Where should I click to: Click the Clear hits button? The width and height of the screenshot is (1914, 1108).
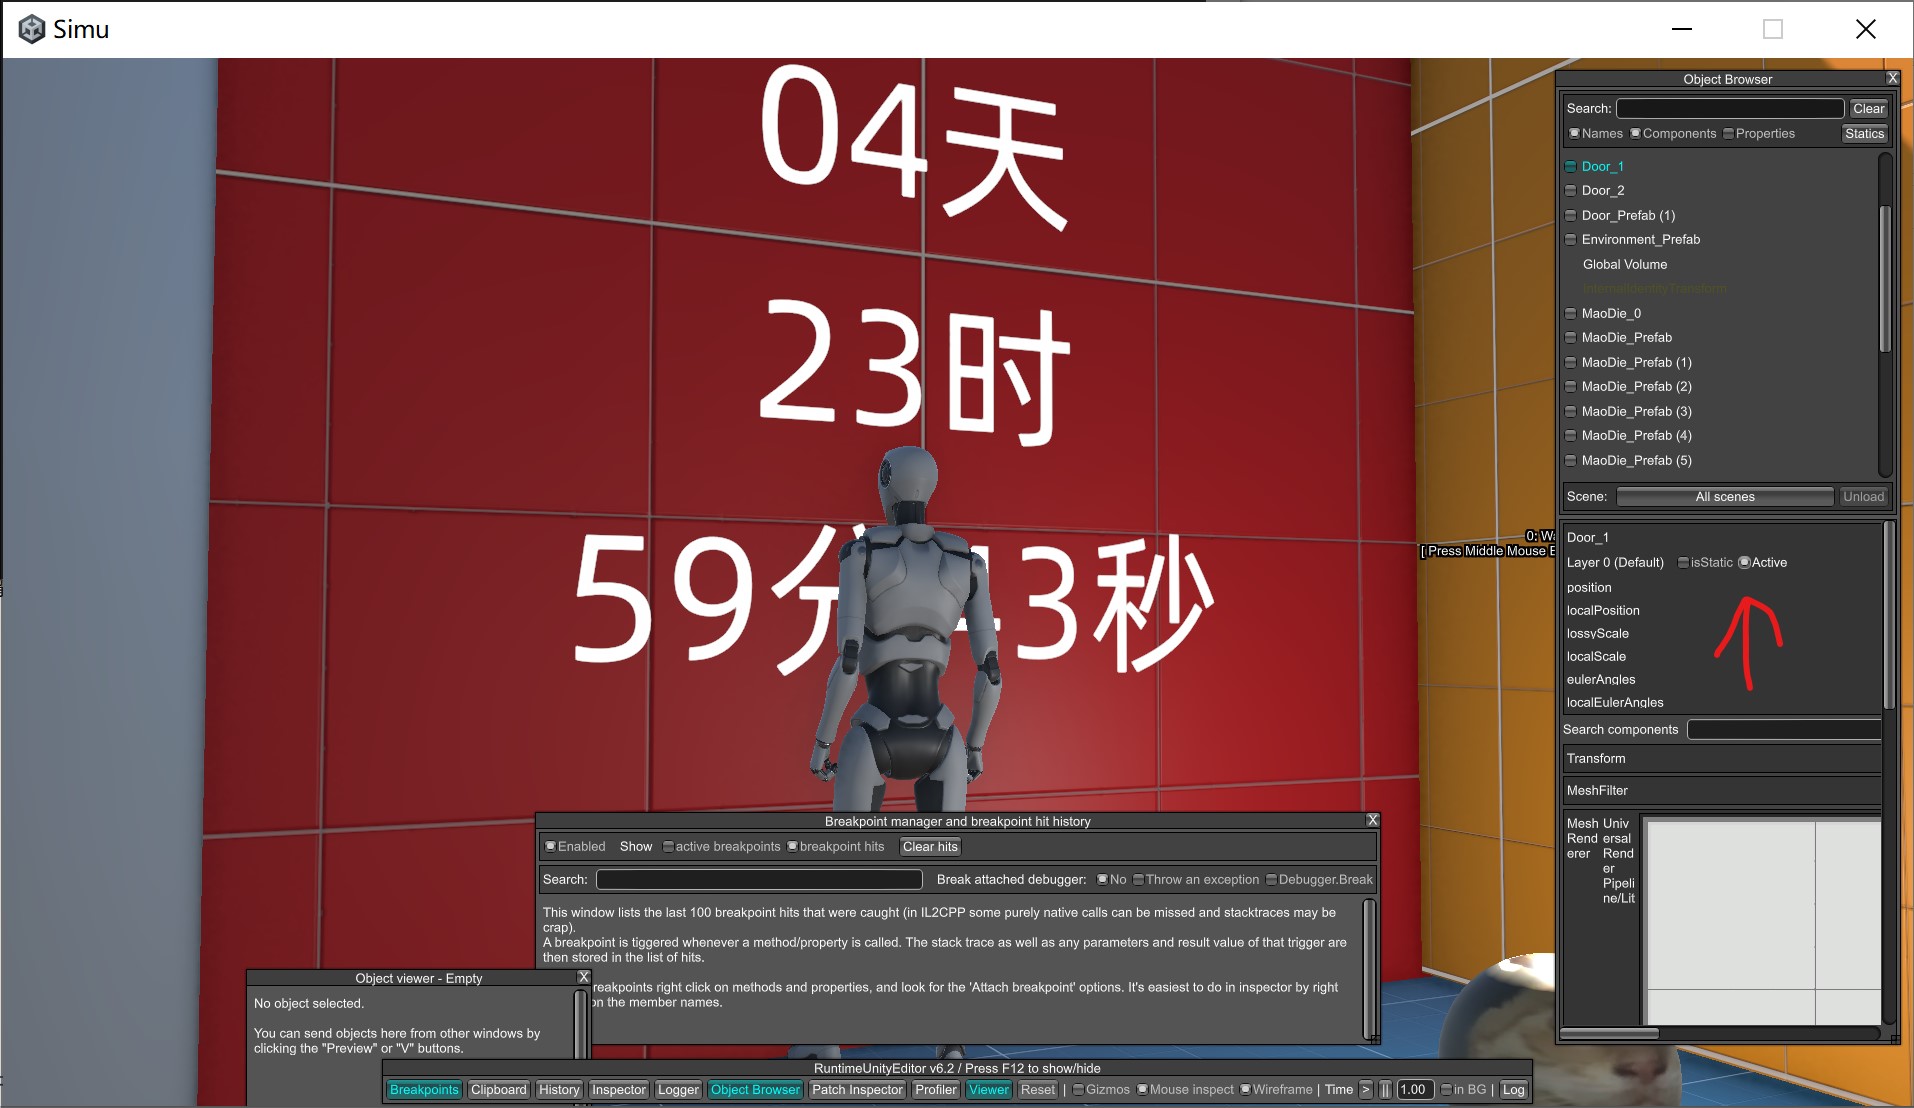pos(930,846)
